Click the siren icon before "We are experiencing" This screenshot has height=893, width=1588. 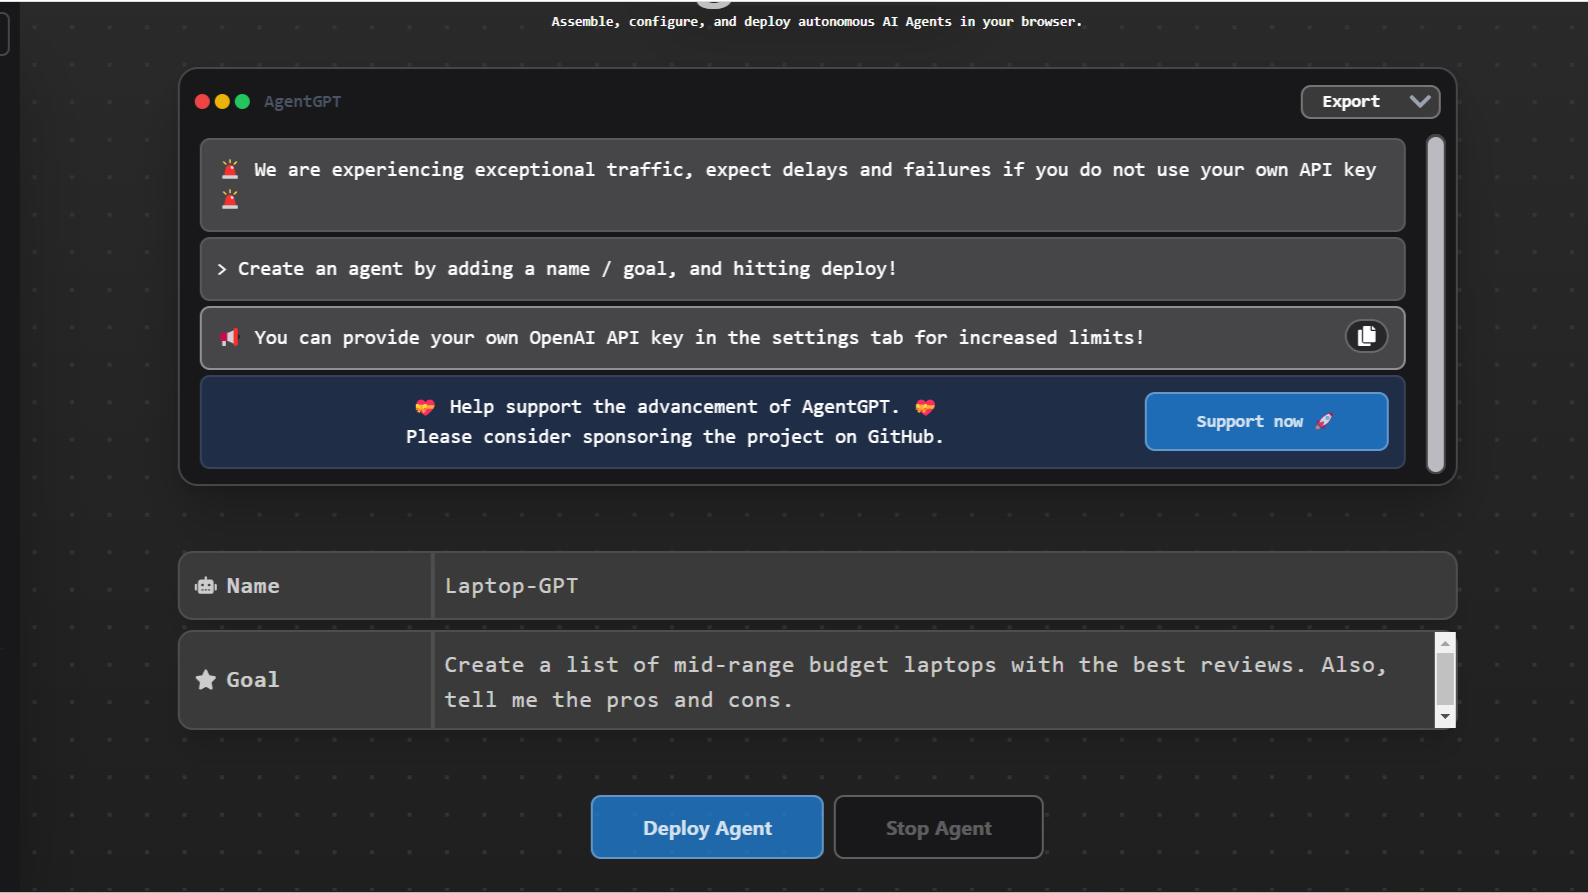coord(230,169)
